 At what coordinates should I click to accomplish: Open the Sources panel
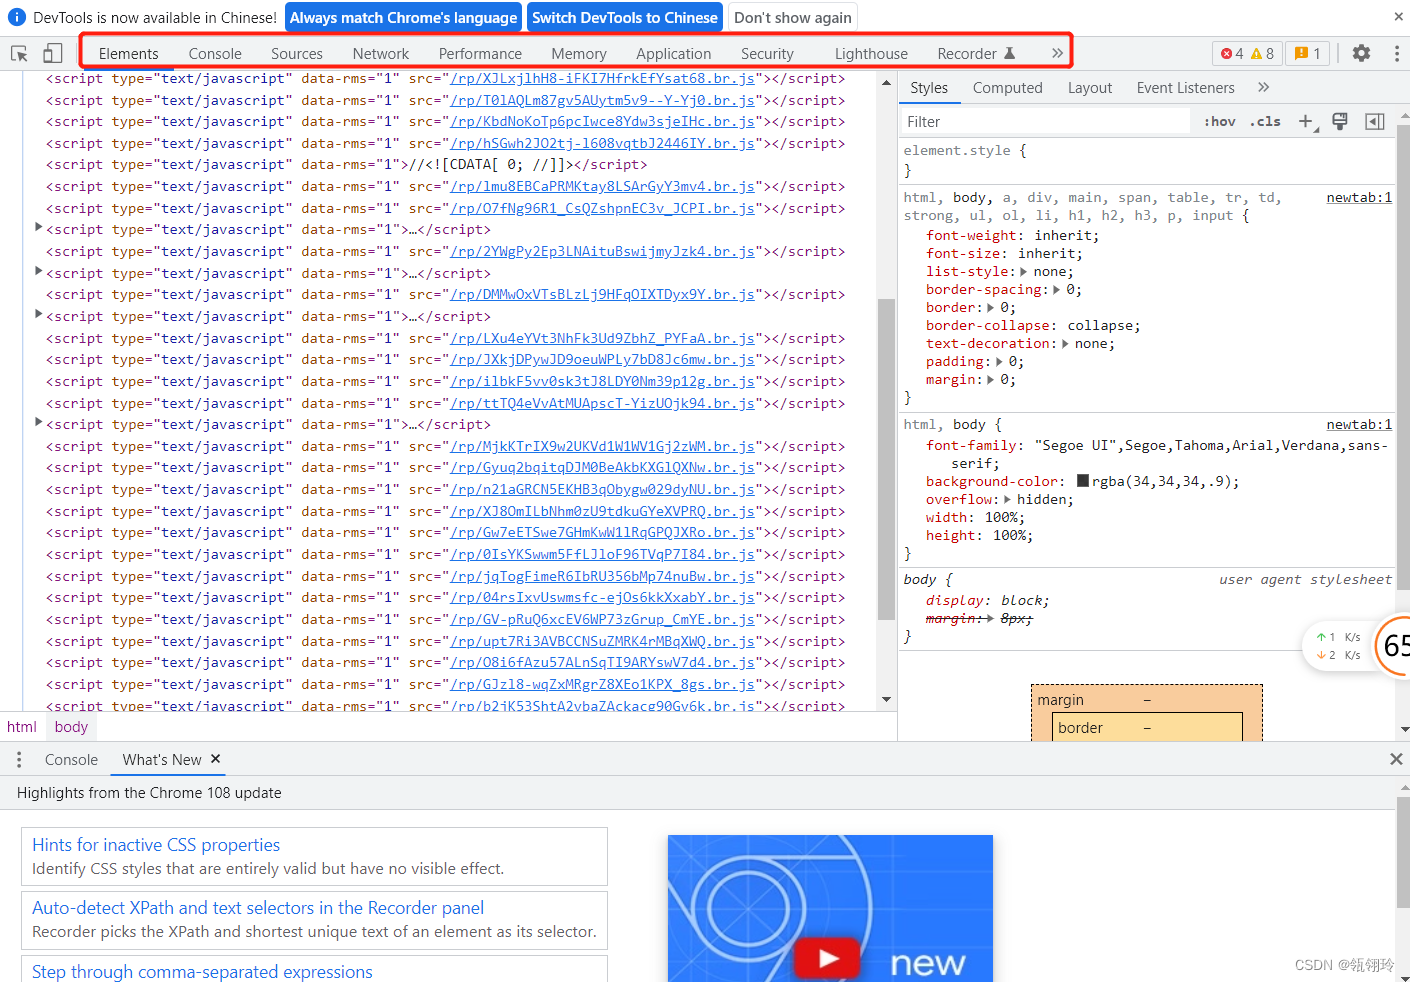pos(297,54)
